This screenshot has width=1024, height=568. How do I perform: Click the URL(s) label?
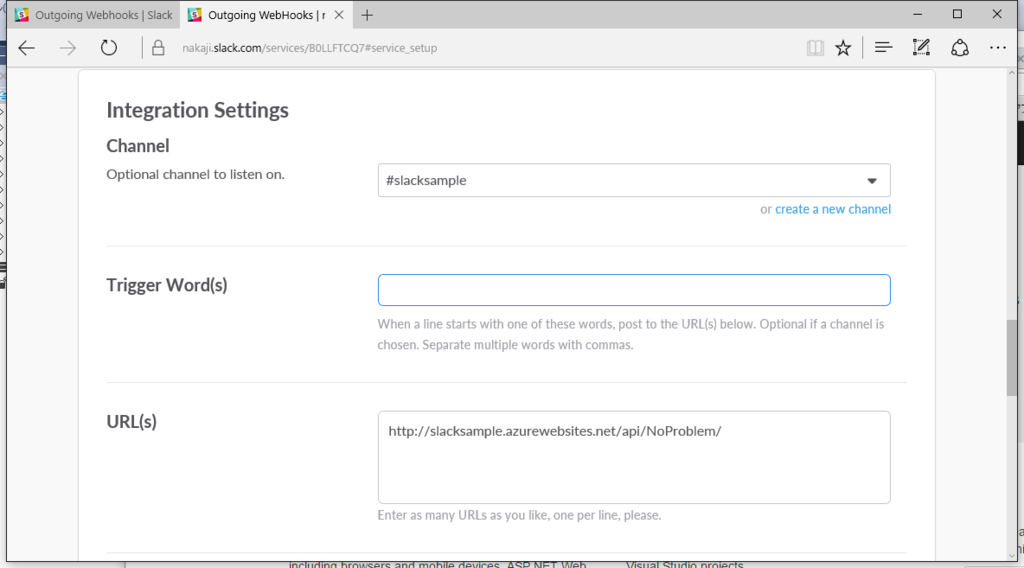(x=131, y=421)
